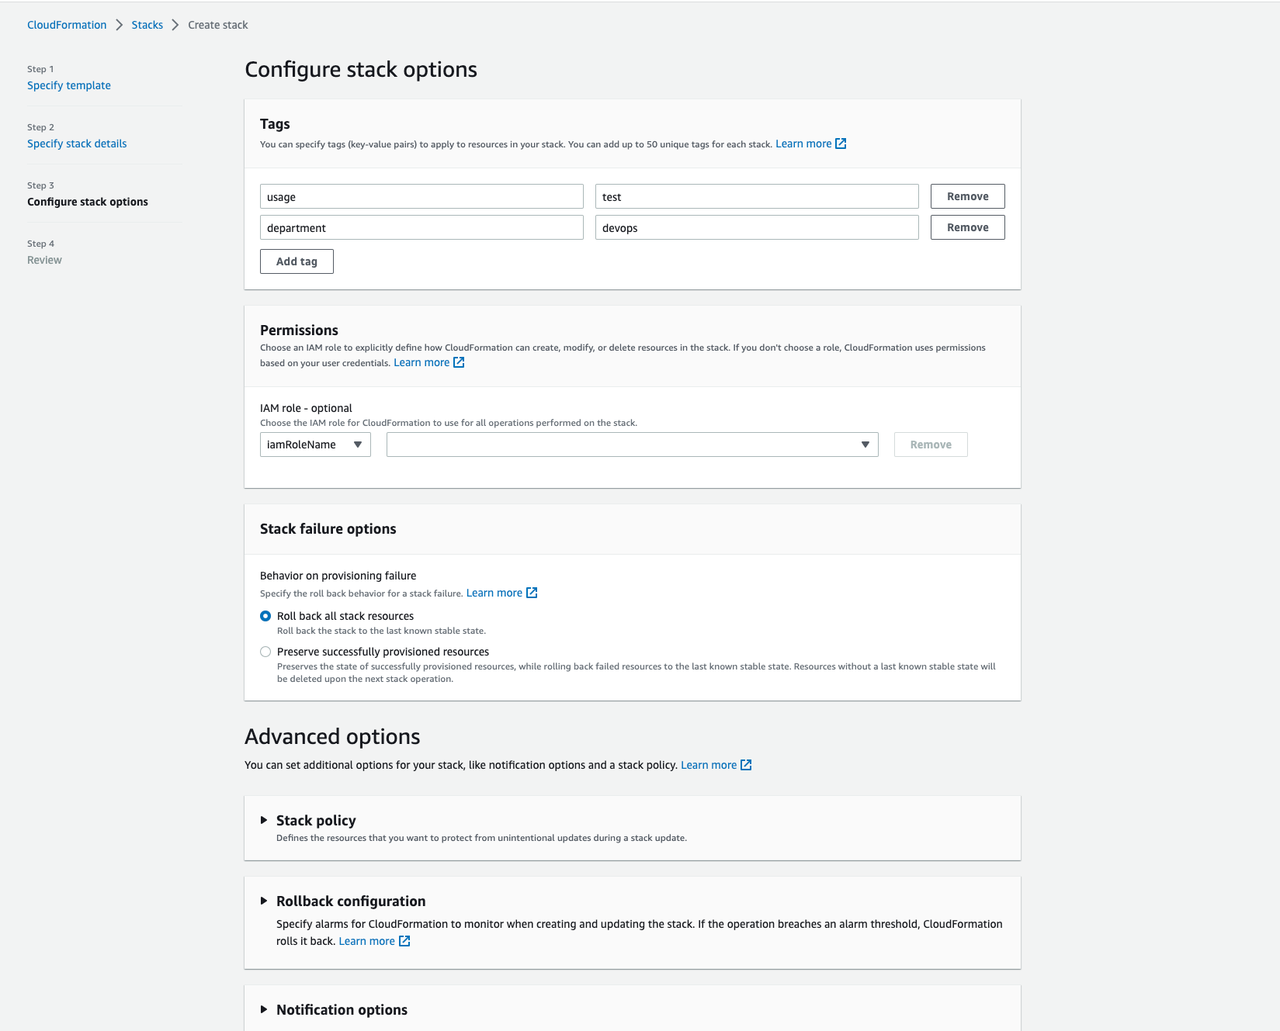
Task: Click the Add tag button
Action: pos(297,262)
